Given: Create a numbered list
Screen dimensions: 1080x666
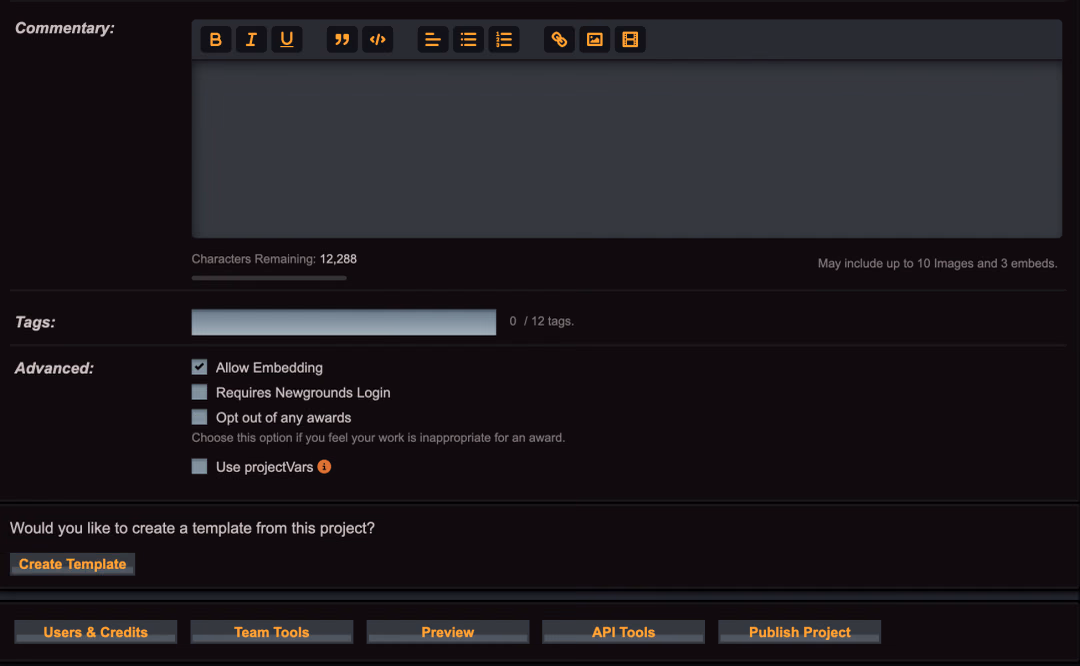Looking at the screenshot, I should pyautogui.click(x=504, y=39).
